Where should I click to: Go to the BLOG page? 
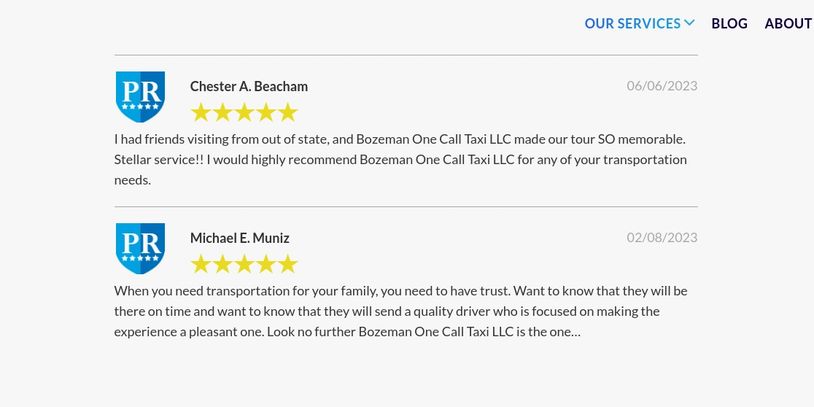point(729,24)
